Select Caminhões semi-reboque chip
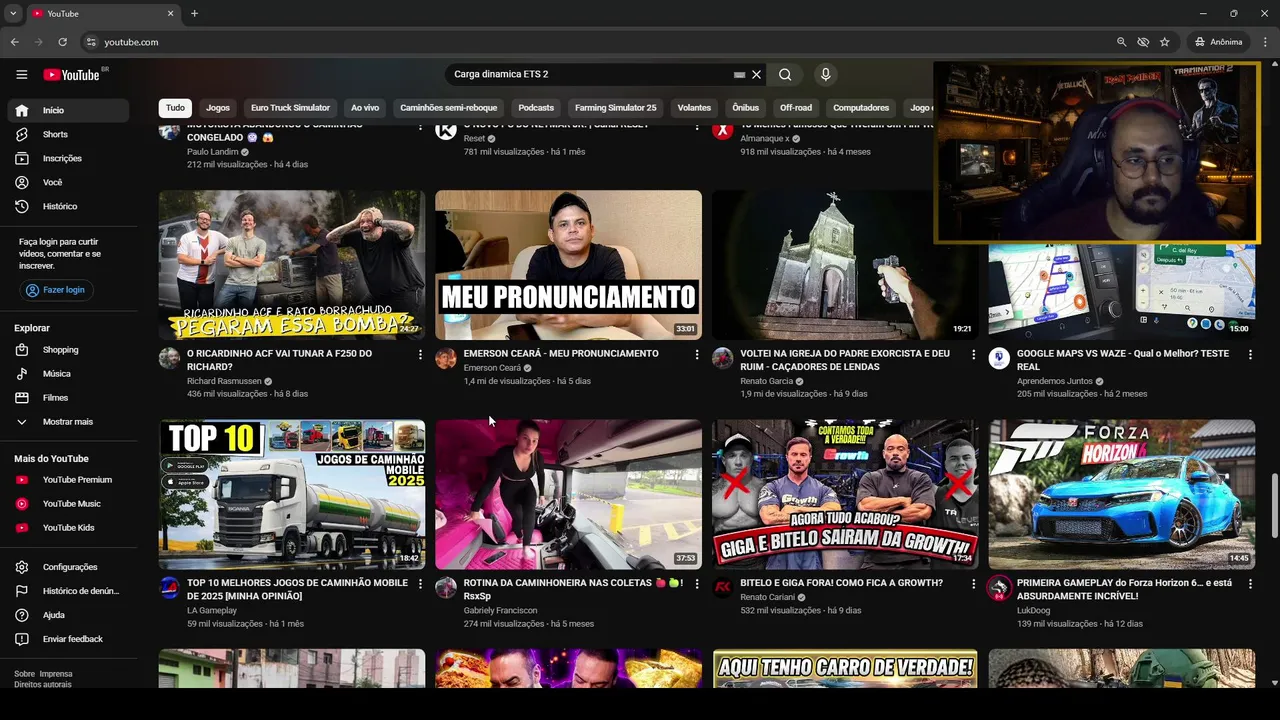The width and height of the screenshot is (1280, 720). (448, 108)
